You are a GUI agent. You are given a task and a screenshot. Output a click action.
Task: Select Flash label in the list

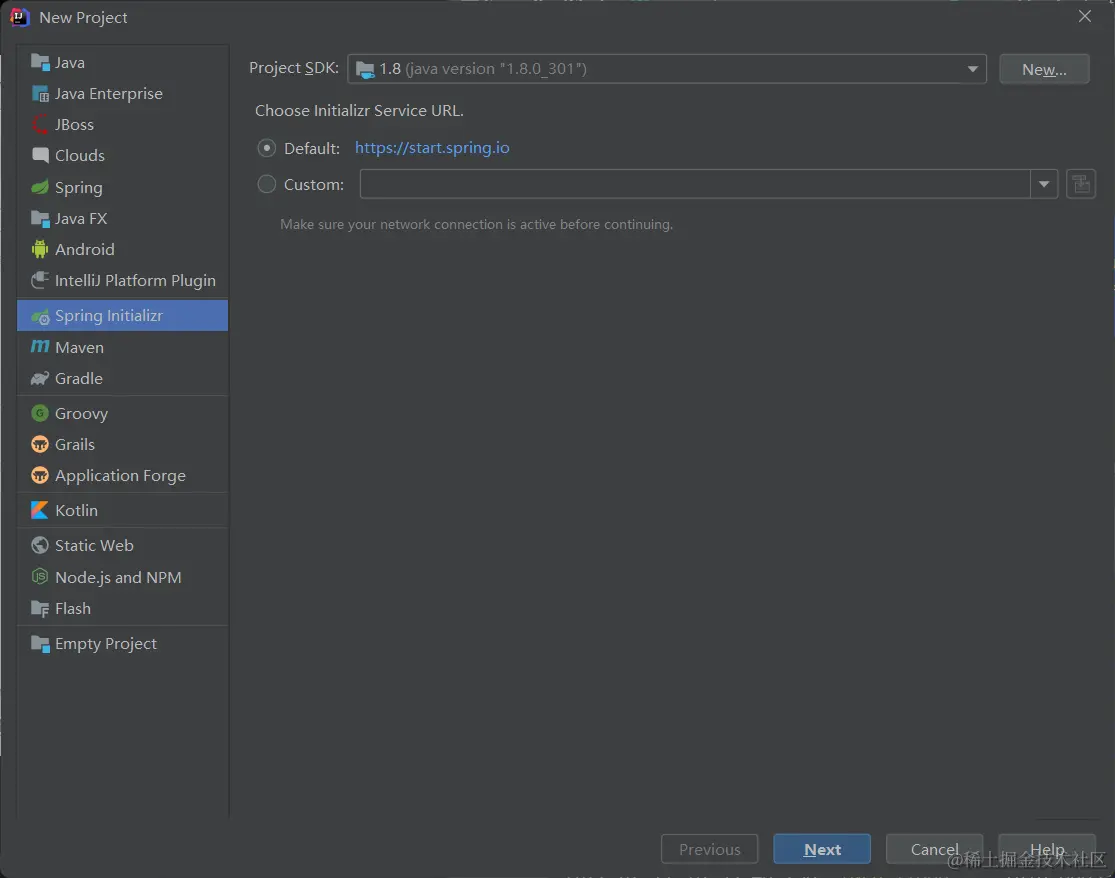point(73,609)
